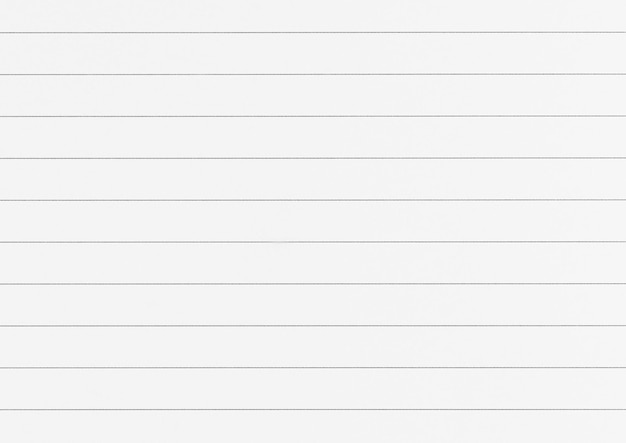This screenshot has height=443, width=626.
Task: Click the blank row between eighth and ninth lines
Action: pyautogui.click(x=313, y=347)
